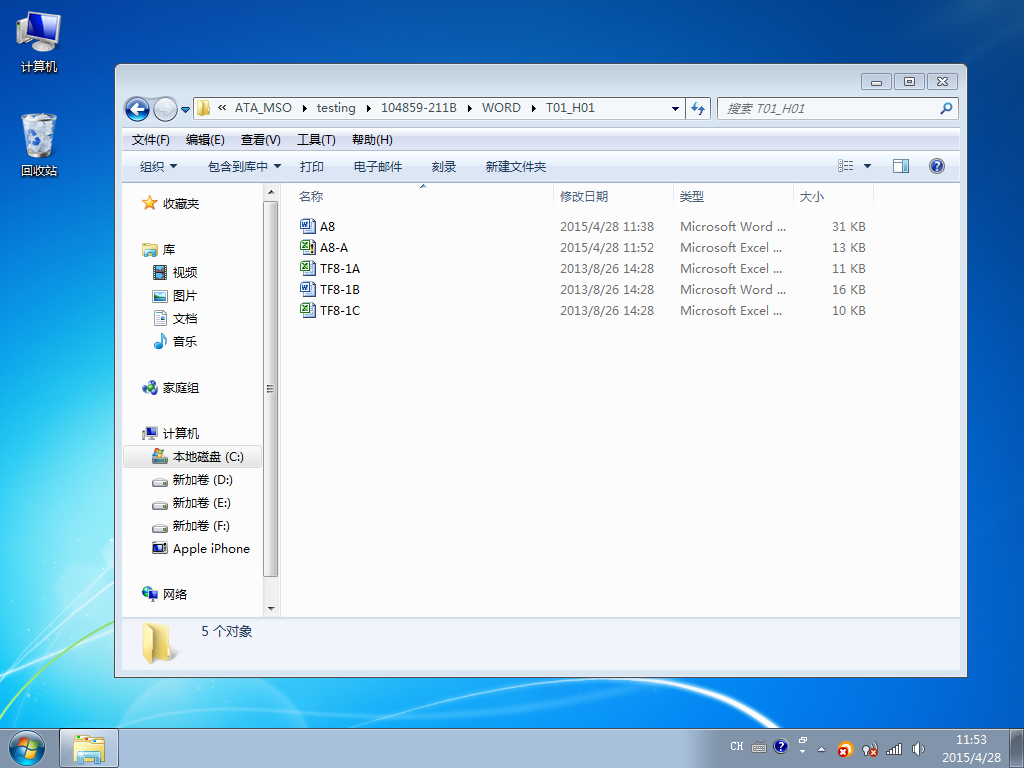Click the Windows Start orb
Viewport: 1024px width, 768px height.
(27, 748)
